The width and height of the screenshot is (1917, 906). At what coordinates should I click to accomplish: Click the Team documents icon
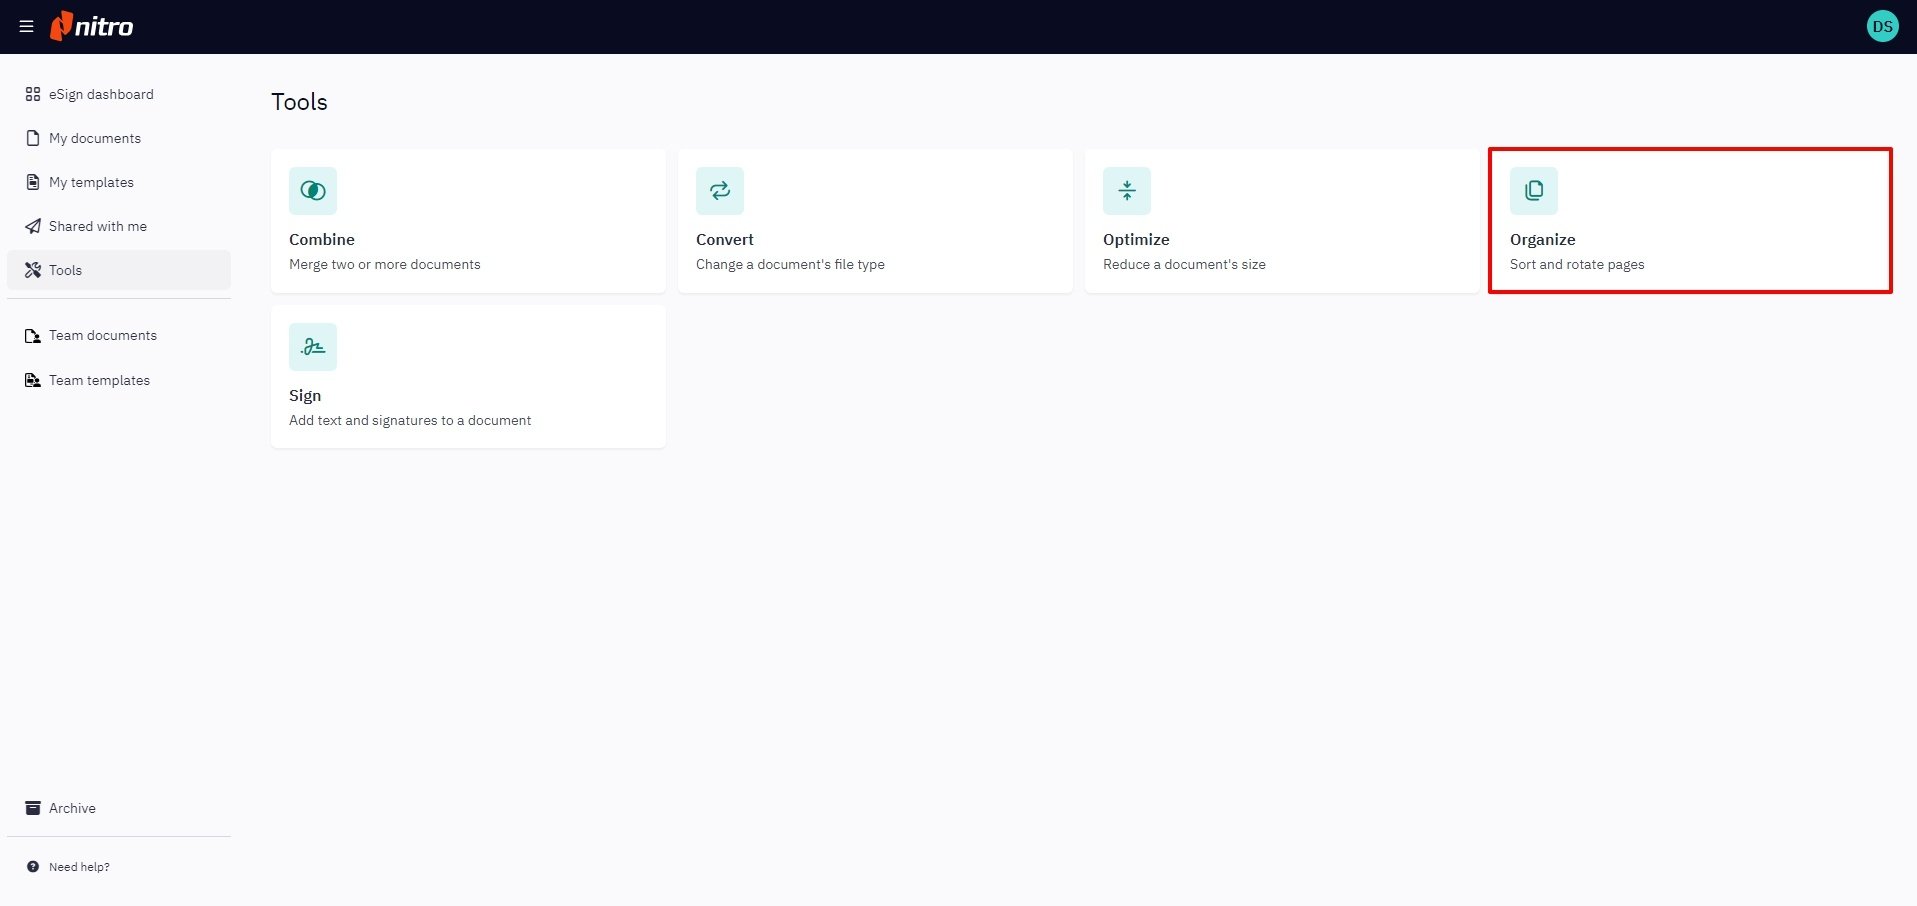pos(33,335)
